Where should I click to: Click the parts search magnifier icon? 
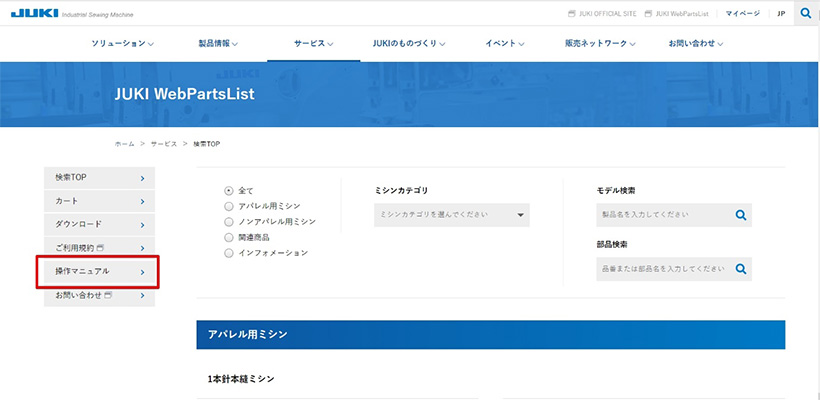click(741, 269)
